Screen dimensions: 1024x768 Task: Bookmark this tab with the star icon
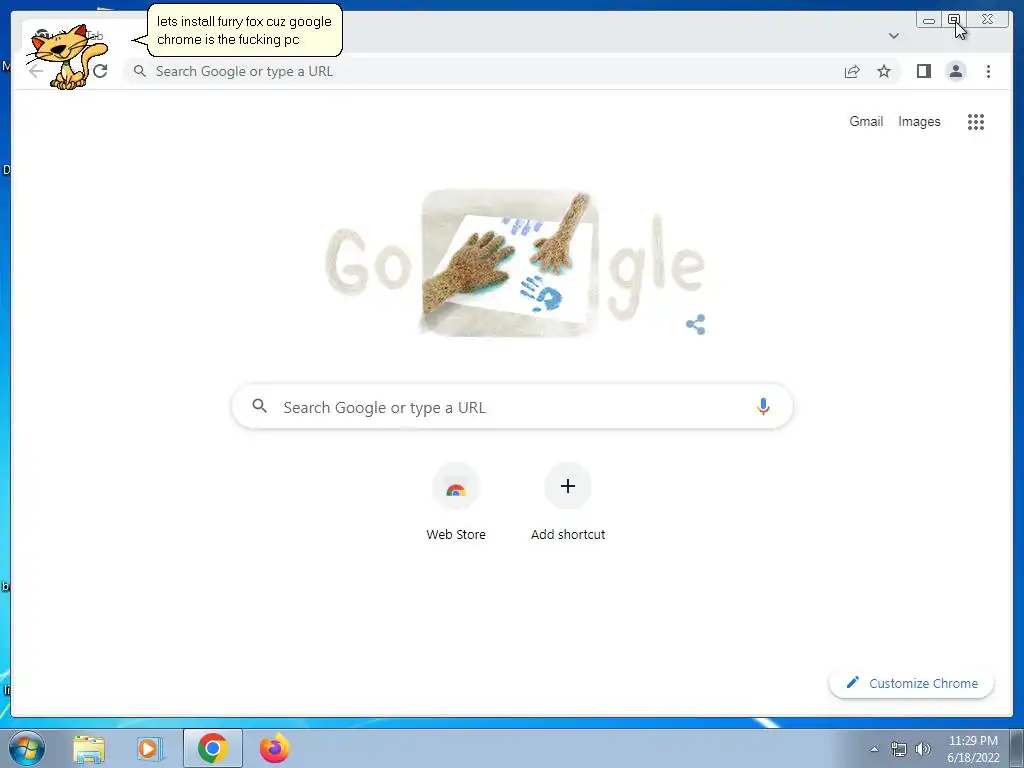click(x=884, y=71)
